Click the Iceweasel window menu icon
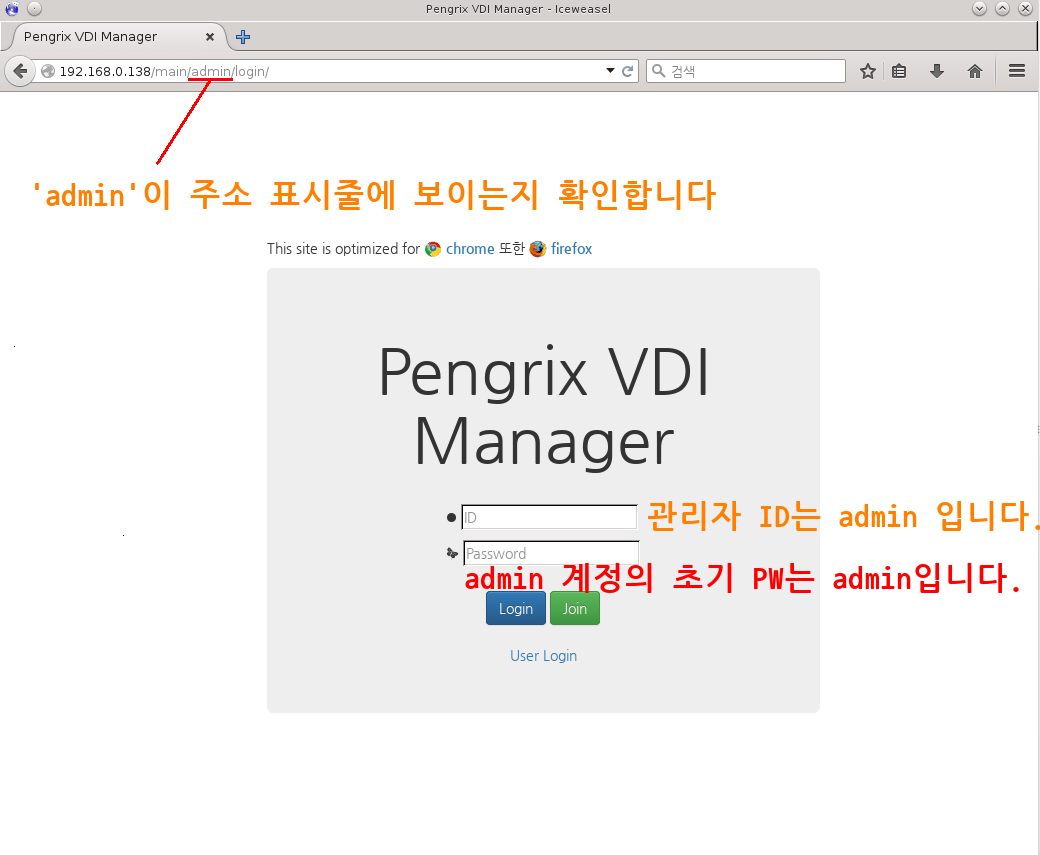 12,9
